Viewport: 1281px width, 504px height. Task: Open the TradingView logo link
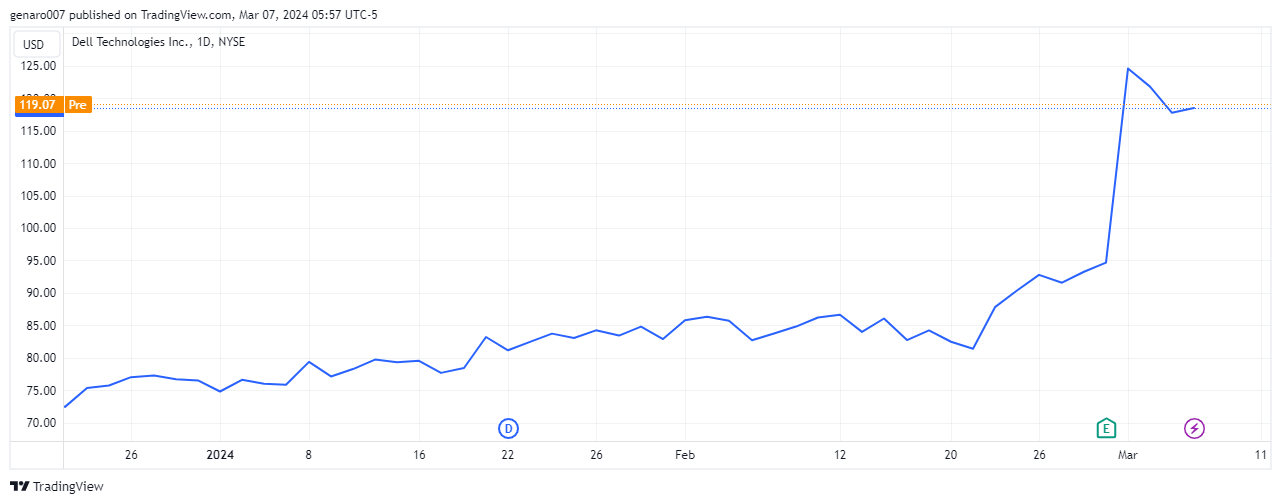(57, 486)
